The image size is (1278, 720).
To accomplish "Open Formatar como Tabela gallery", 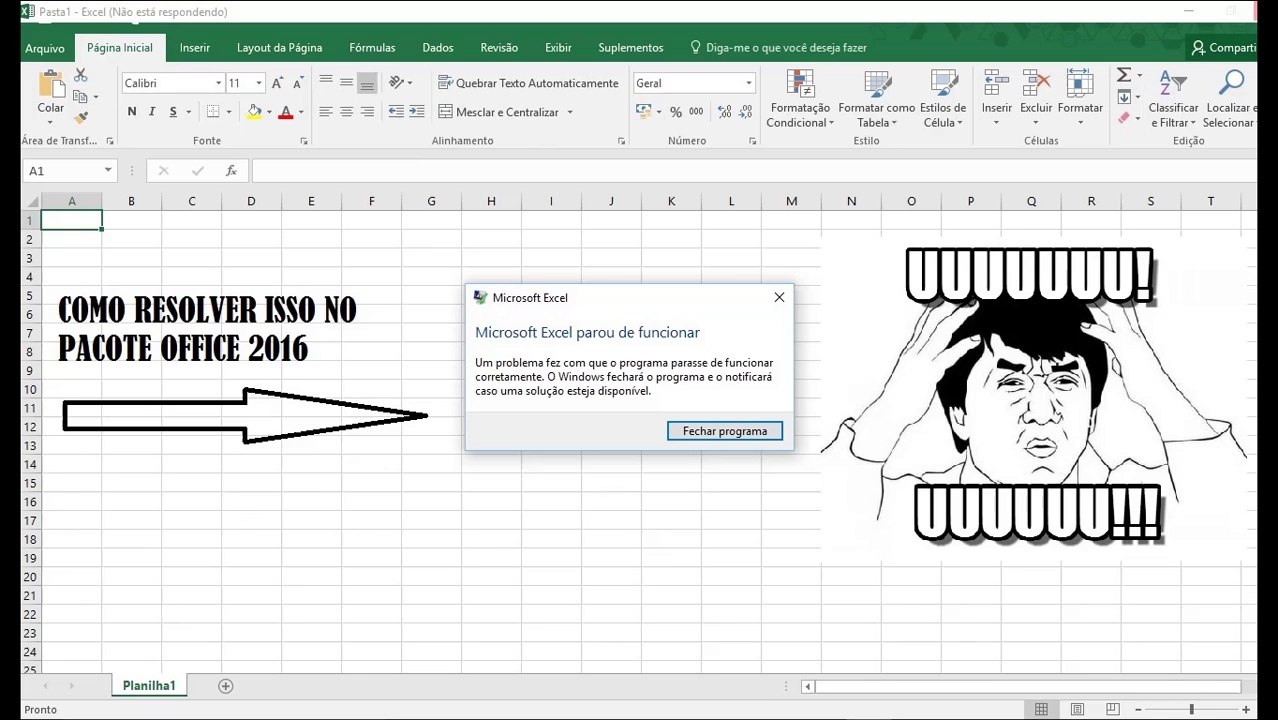I will [877, 98].
